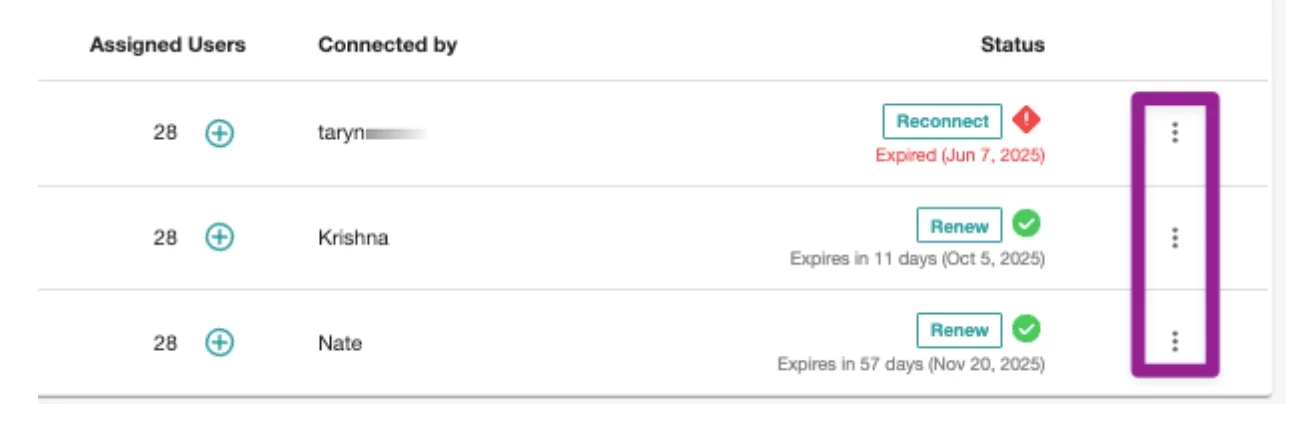This screenshot has width=1296, height=428.
Task: Open three-dot menu for taryn's connection
Action: [1175, 133]
